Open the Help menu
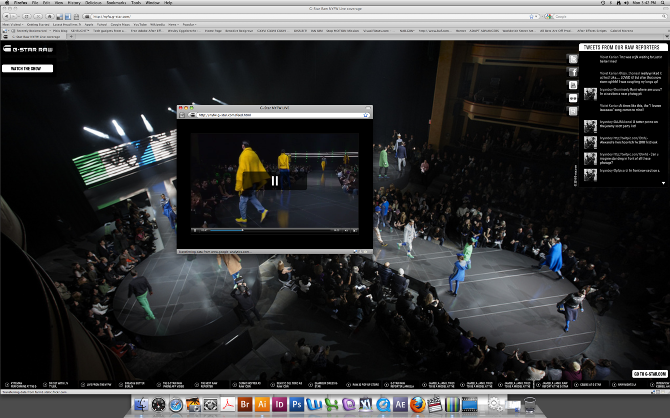Screen dimensions: 670x418 click(x=168, y=3)
